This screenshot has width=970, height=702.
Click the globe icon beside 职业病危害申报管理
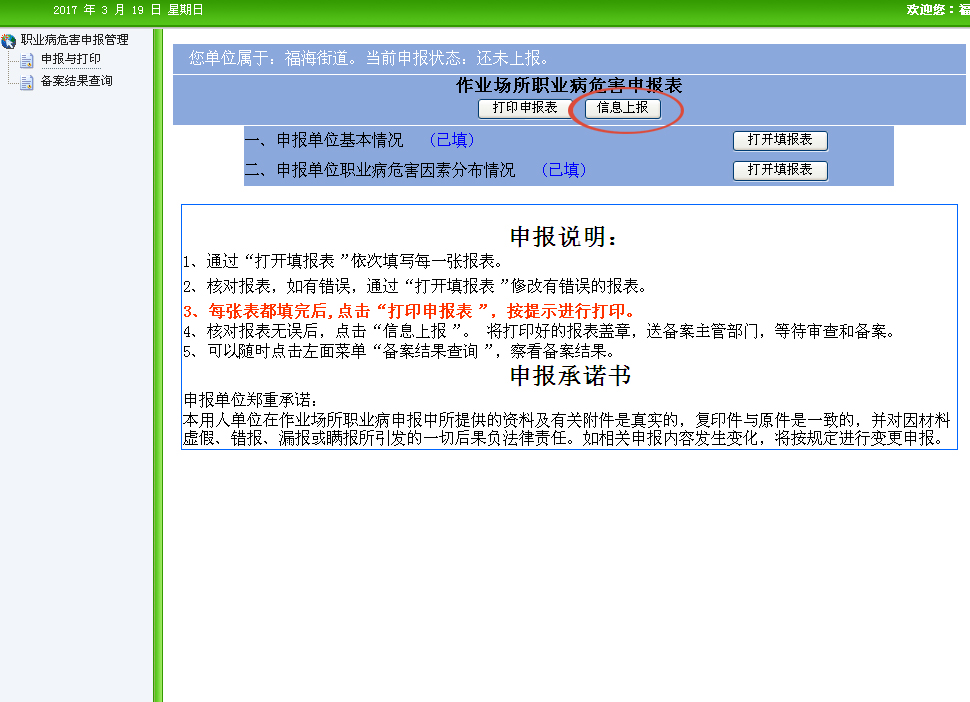[9, 41]
